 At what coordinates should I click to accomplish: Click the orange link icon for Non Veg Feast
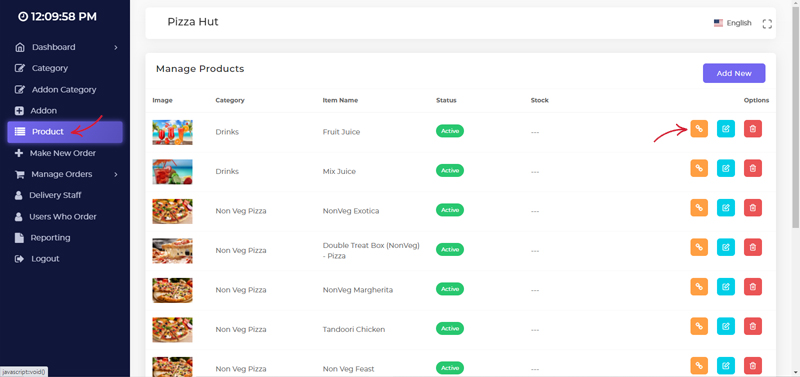[x=699, y=365]
